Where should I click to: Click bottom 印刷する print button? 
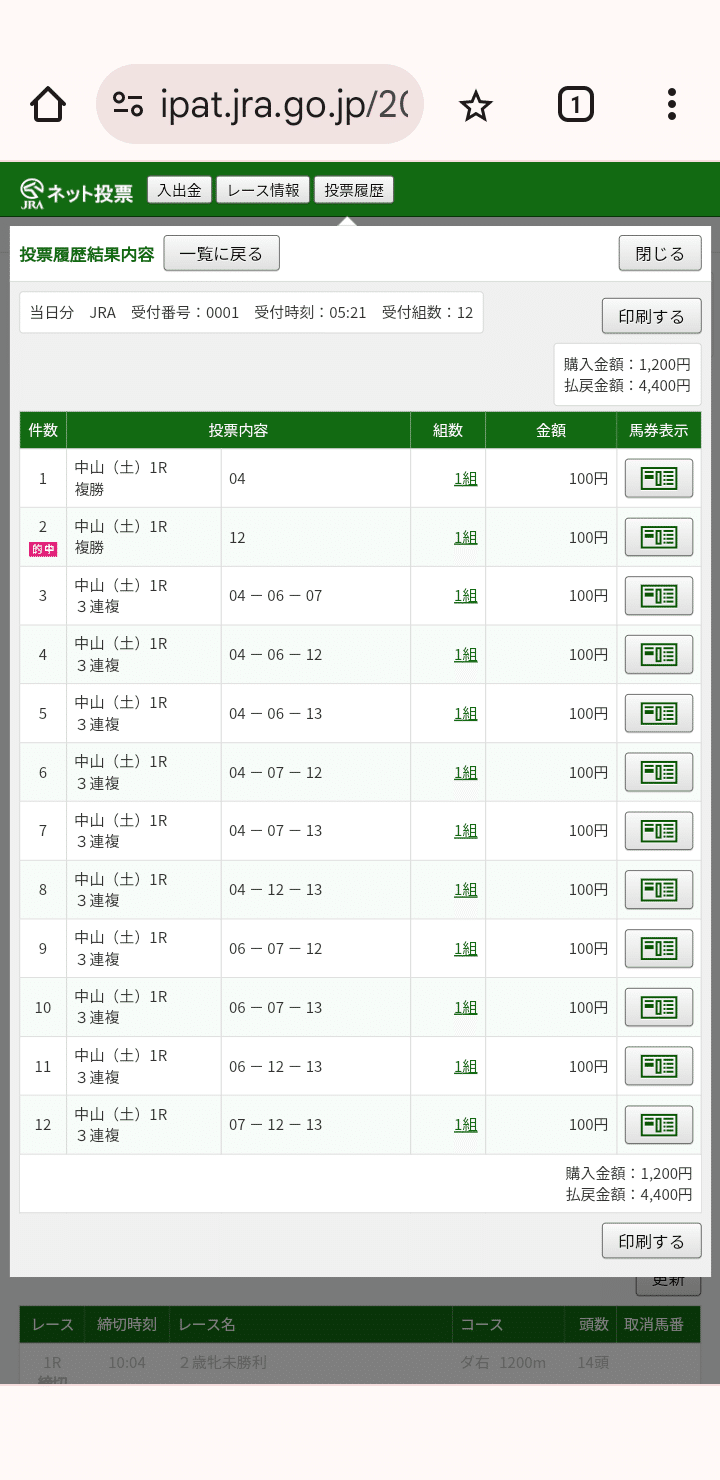651,1241
